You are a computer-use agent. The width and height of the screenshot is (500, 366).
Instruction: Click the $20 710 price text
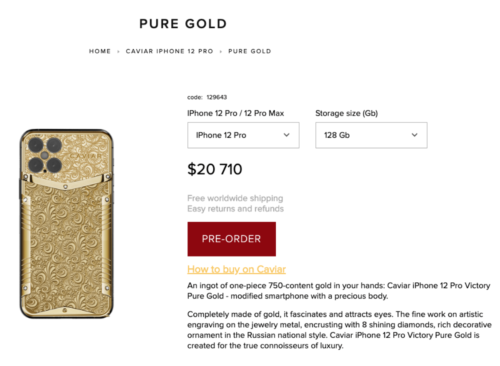click(215, 169)
